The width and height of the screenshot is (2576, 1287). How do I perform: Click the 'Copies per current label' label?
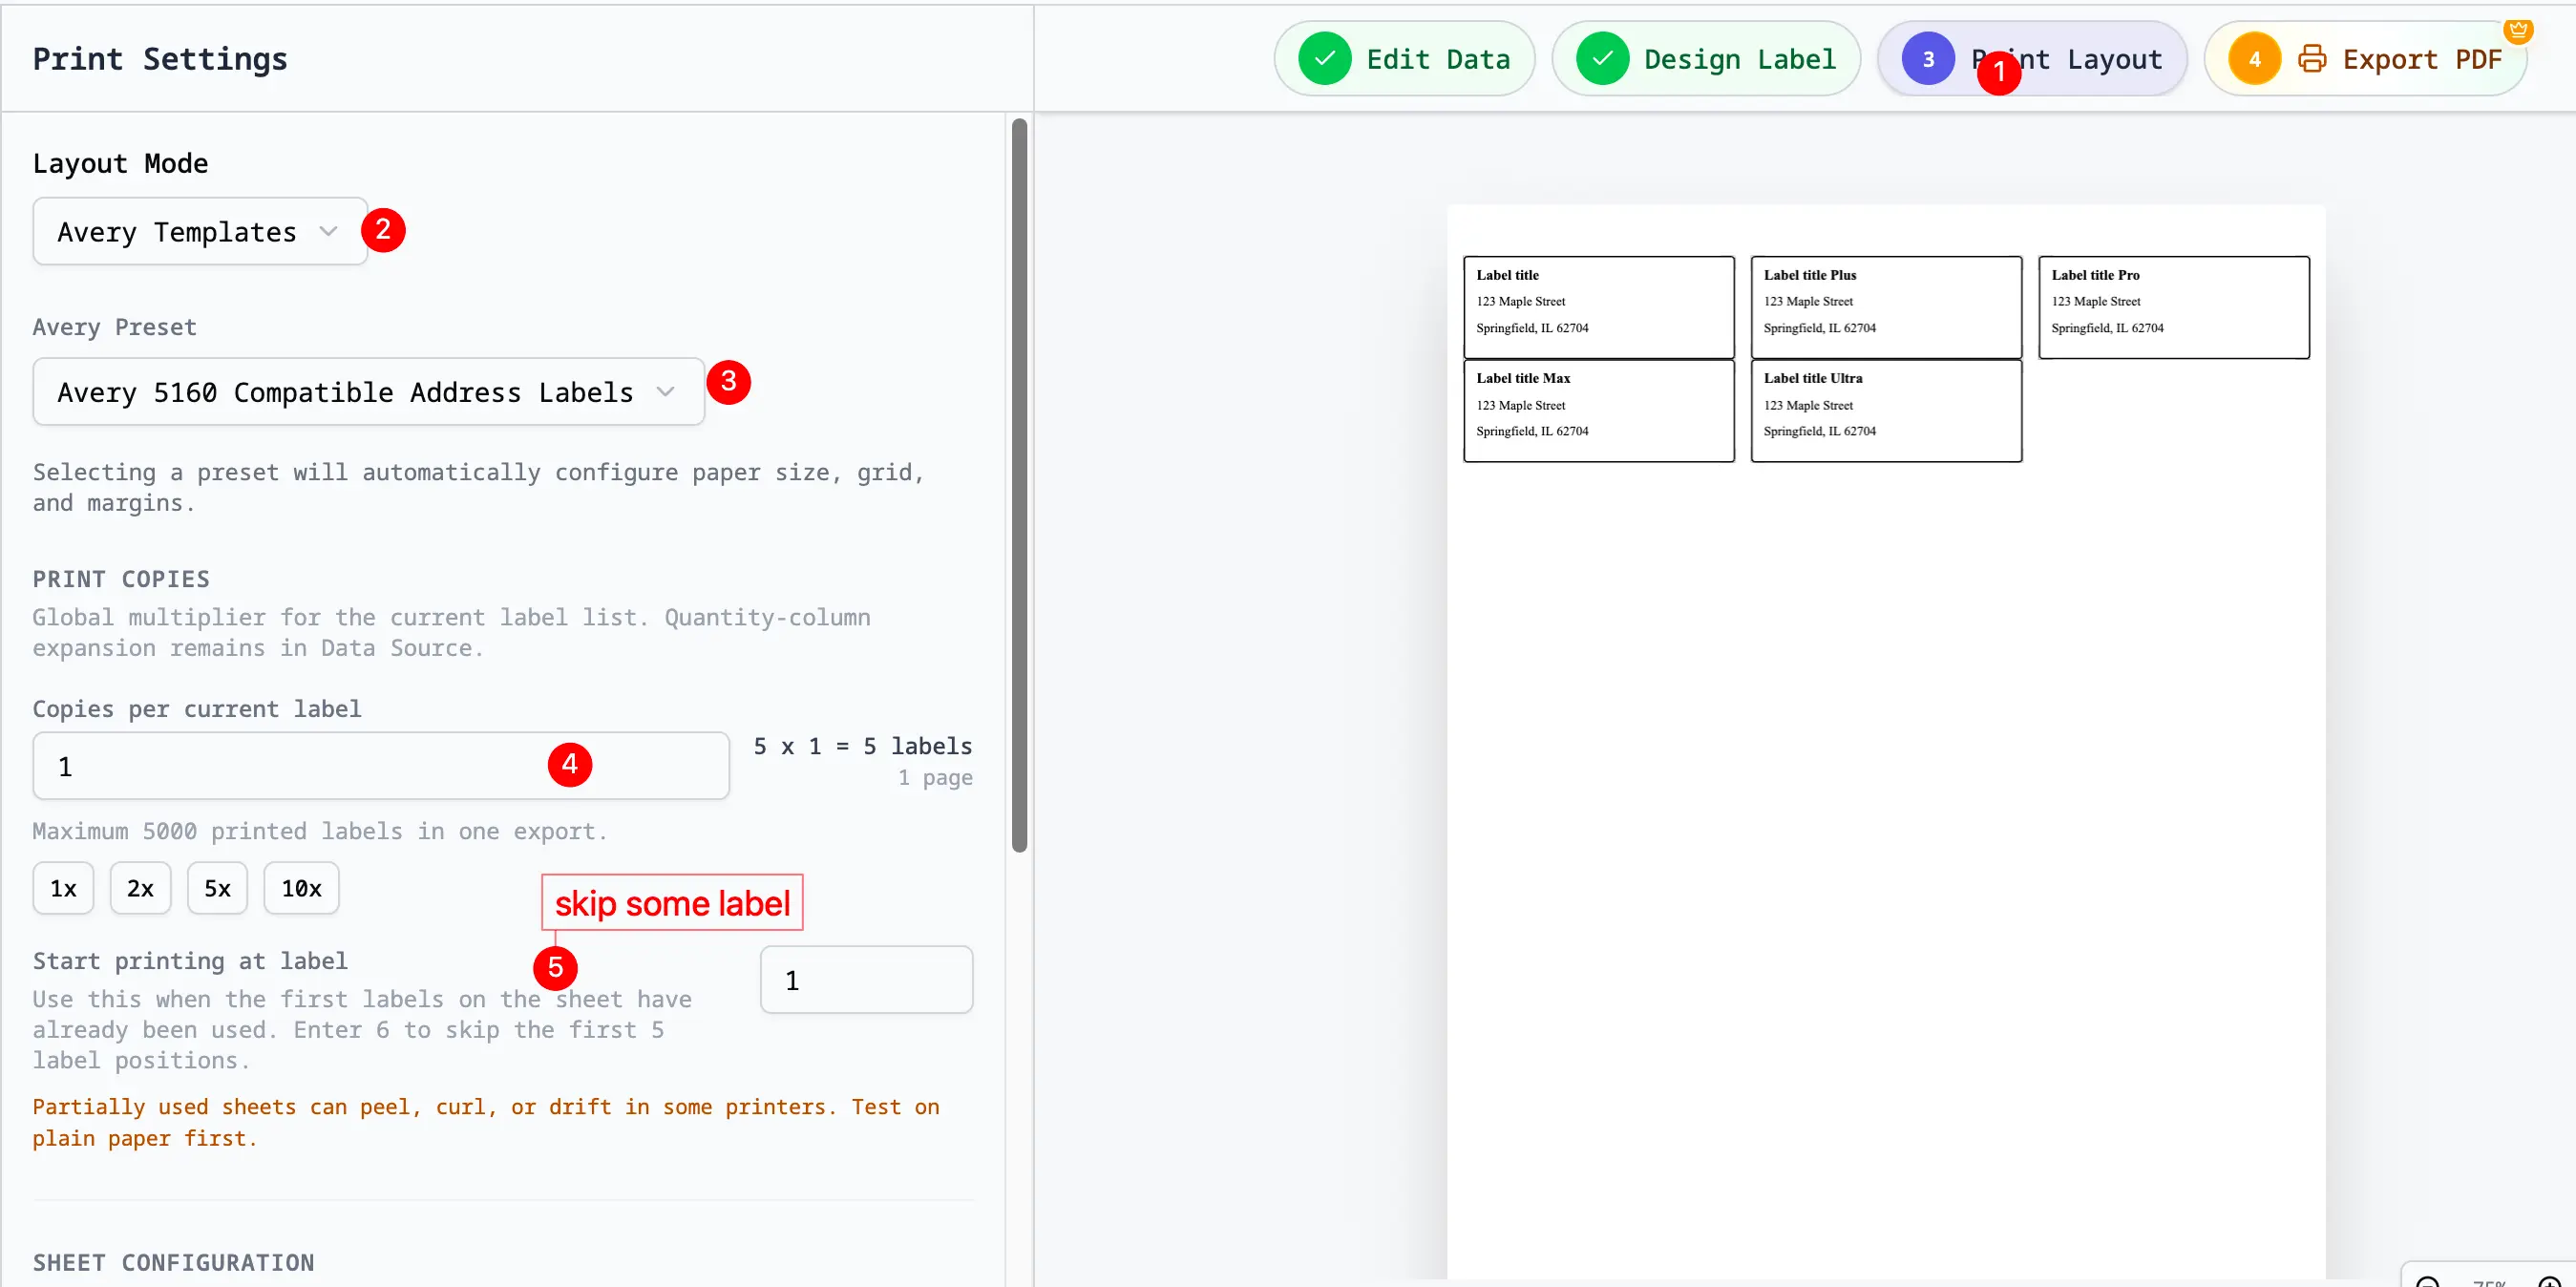coord(197,709)
